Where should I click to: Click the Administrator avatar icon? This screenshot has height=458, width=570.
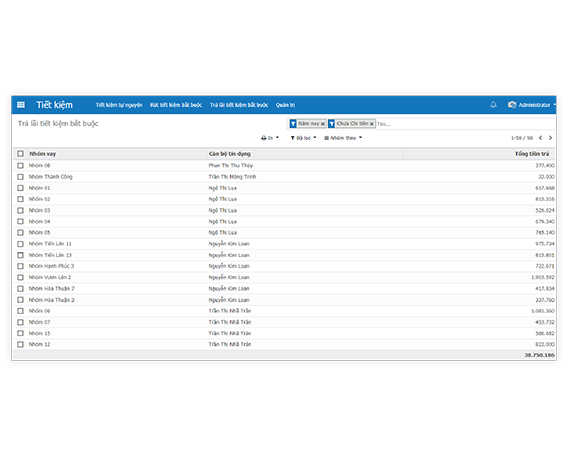(512, 105)
